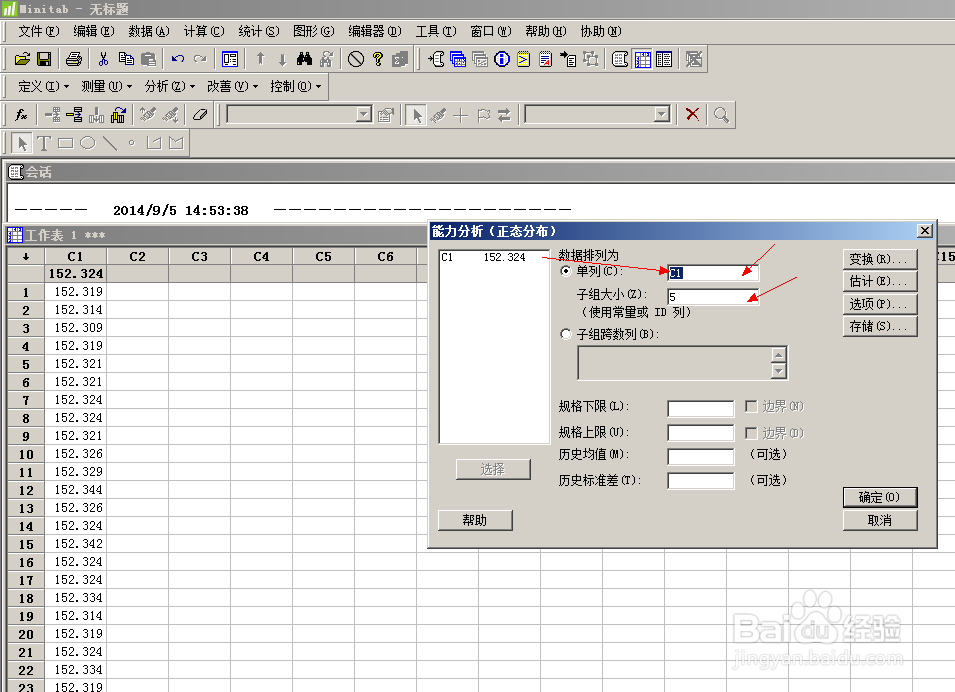This screenshot has height=692, width=955.
Task: Click the fx calculator function icon
Action: pos(21,115)
